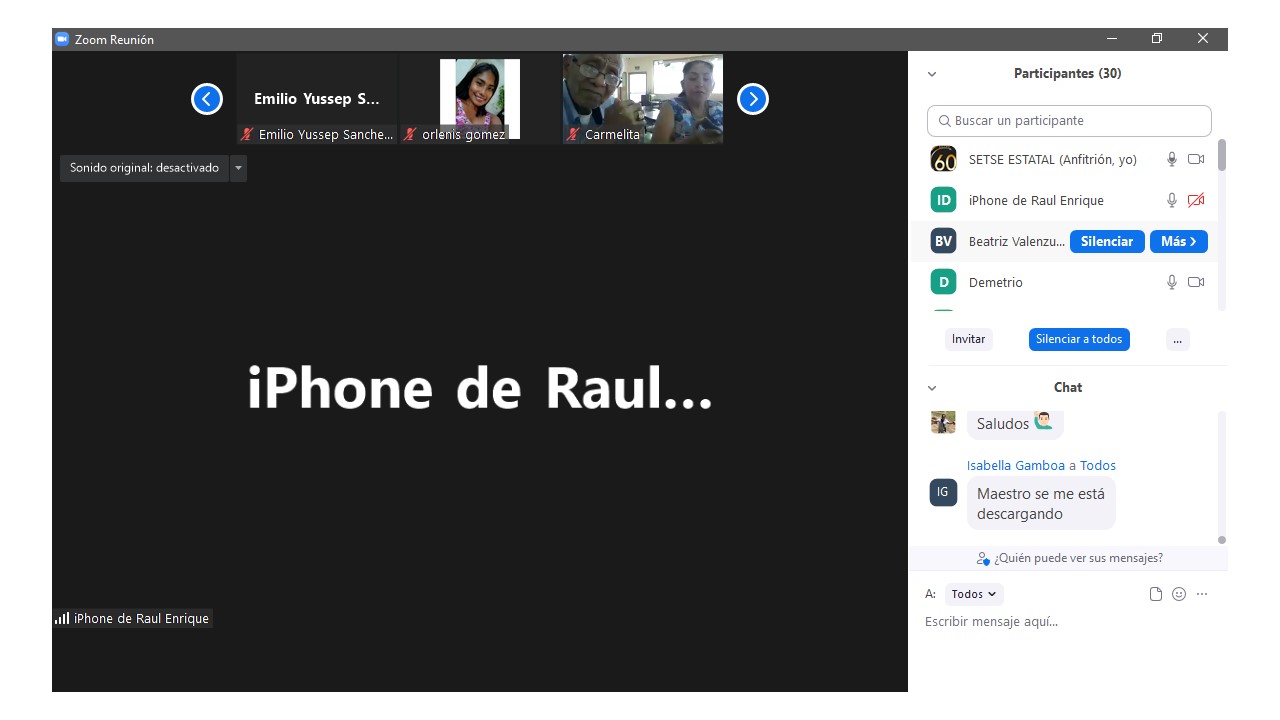Click SETSE ESTATAL (Anfitrión, yo) participant name
The width and height of the screenshot is (1280, 720).
coord(1053,159)
